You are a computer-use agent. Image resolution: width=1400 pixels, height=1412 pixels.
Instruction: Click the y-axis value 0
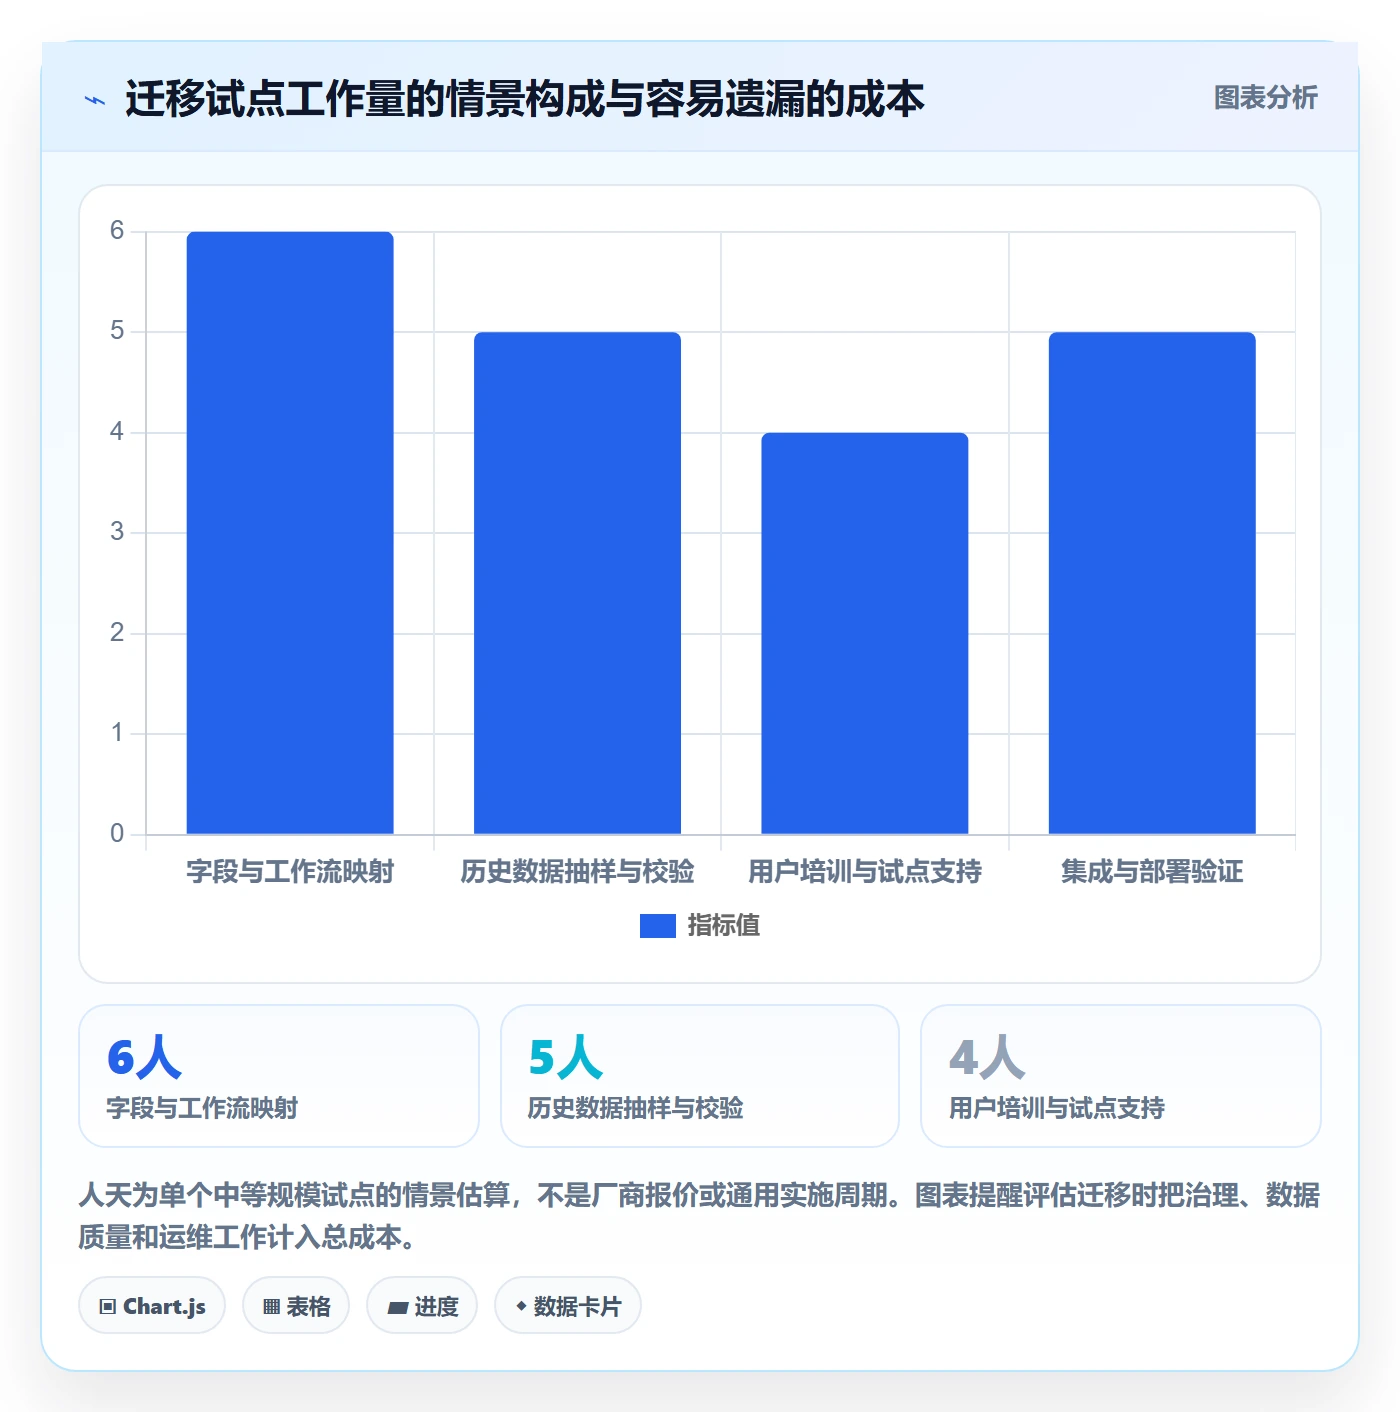(x=117, y=833)
